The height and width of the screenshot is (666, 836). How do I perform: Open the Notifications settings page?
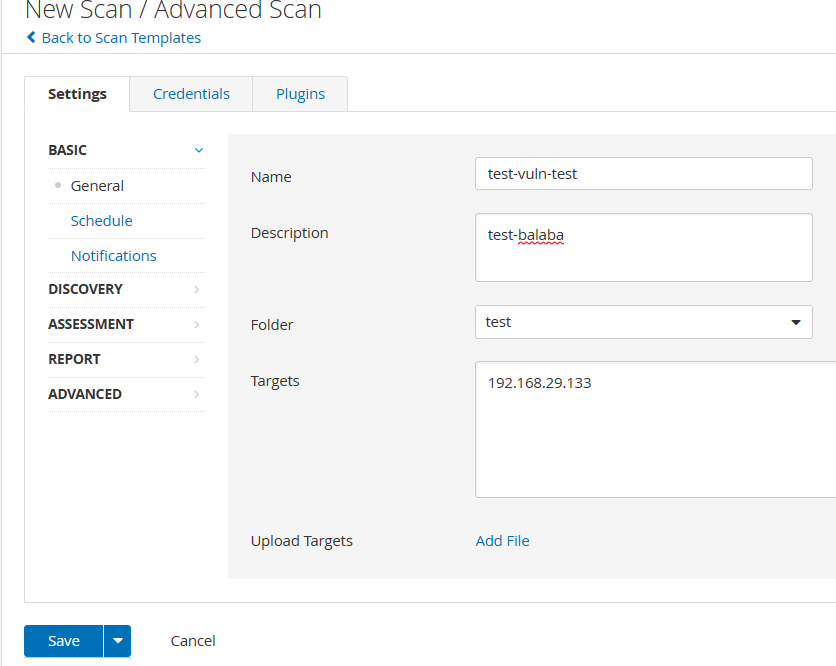113,256
